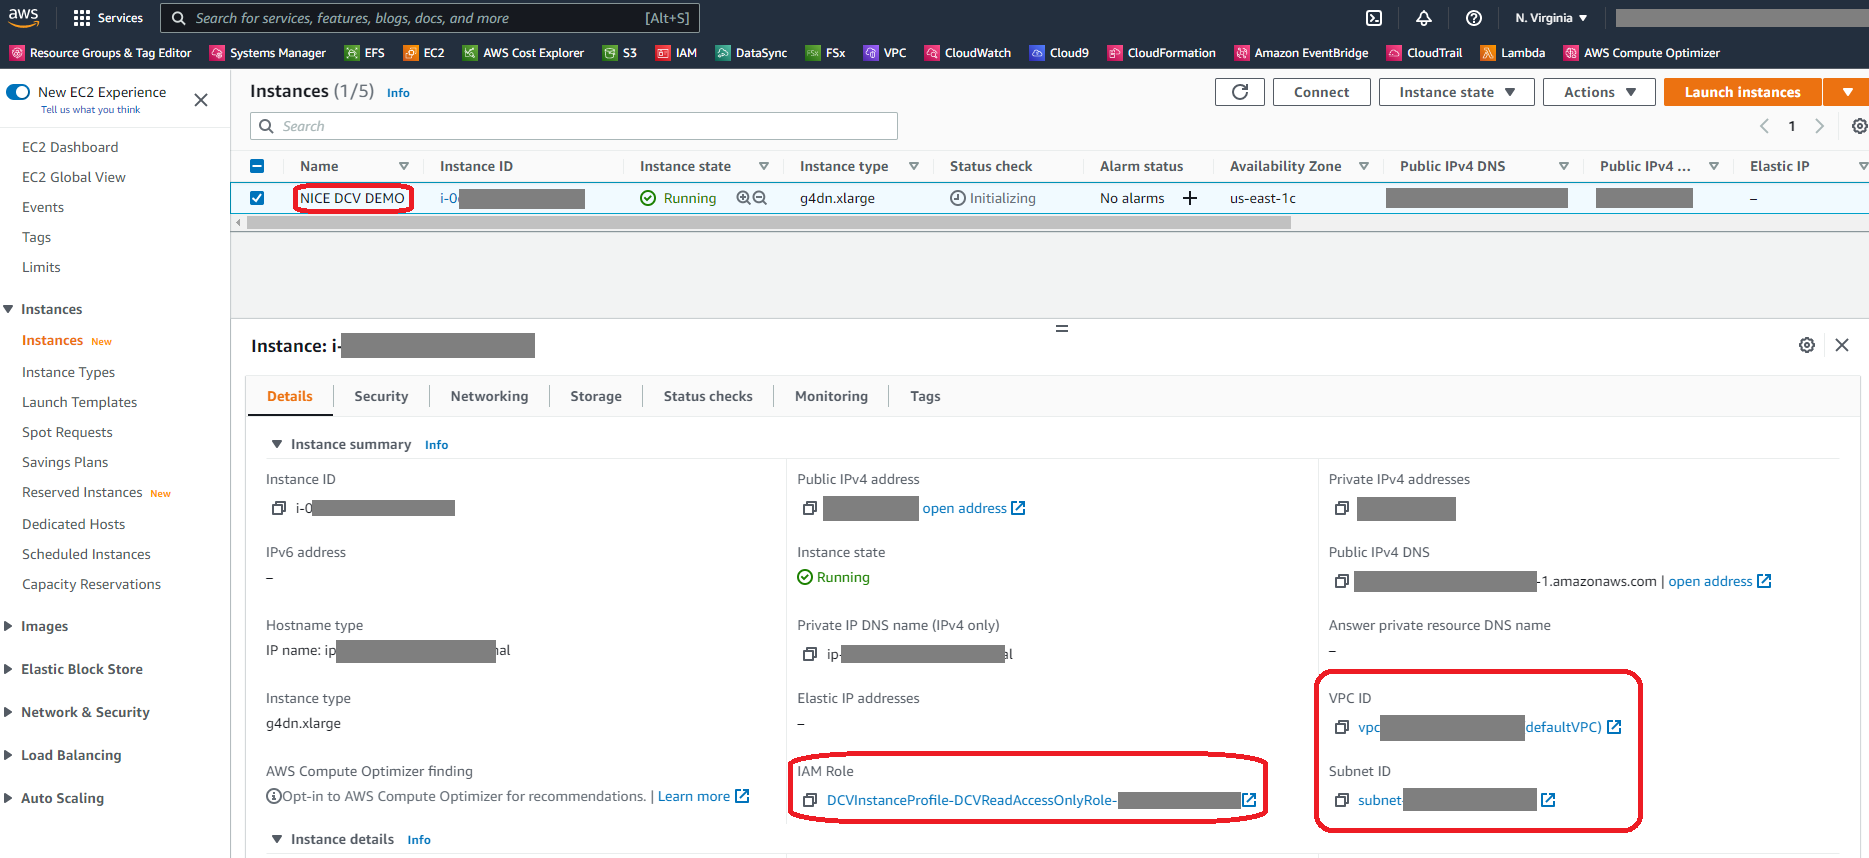Expand Auto Scaling section
Screen dimensions: 1869x858
pos(9,798)
